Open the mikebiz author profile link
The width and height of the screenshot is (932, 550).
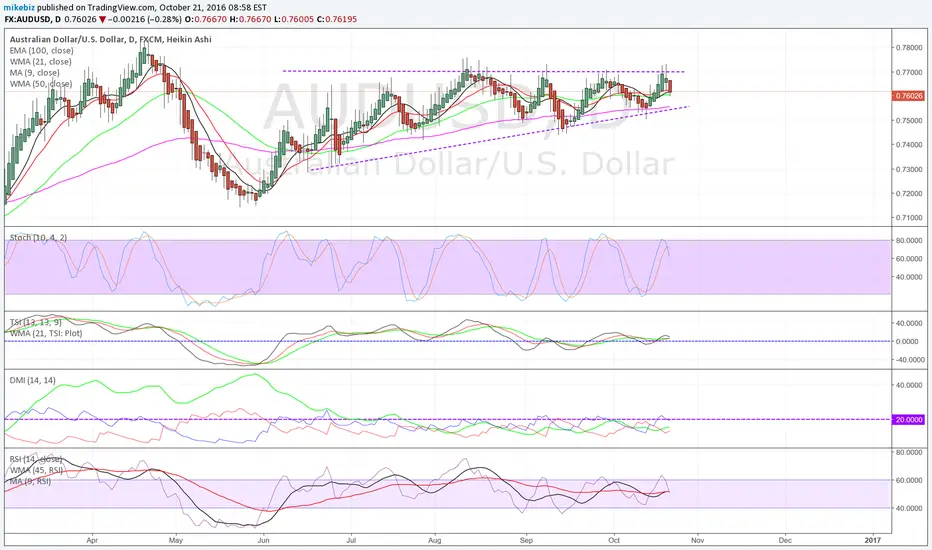pos(18,8)
